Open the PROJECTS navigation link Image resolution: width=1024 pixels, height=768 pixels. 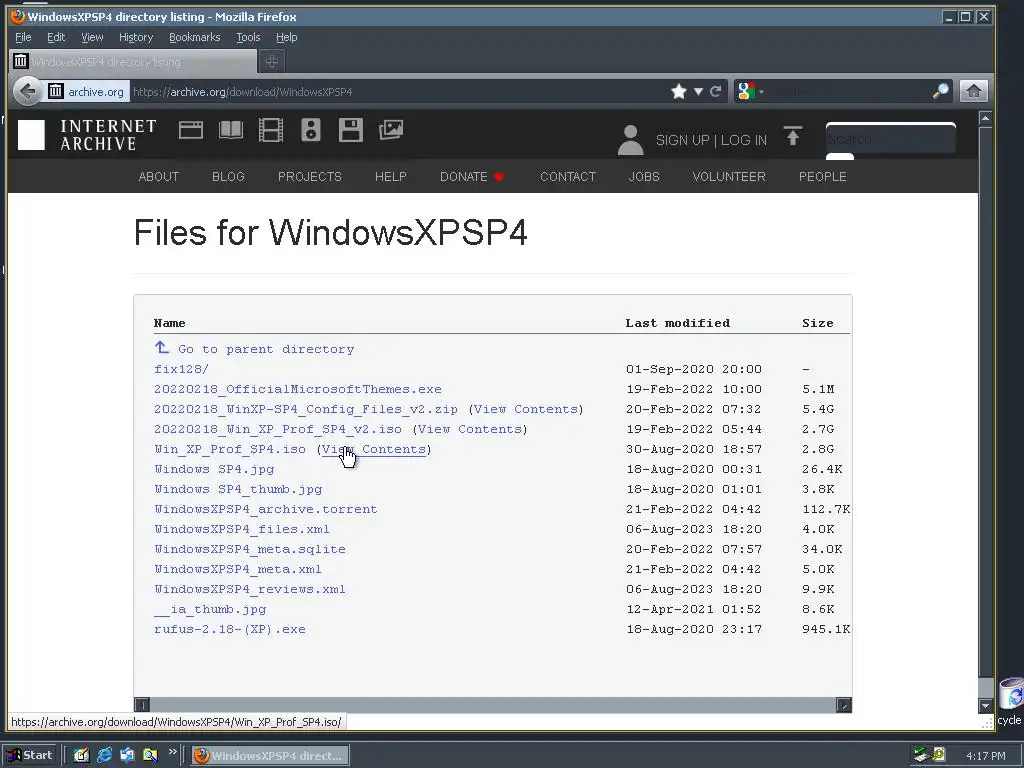(x=310, y=176)
